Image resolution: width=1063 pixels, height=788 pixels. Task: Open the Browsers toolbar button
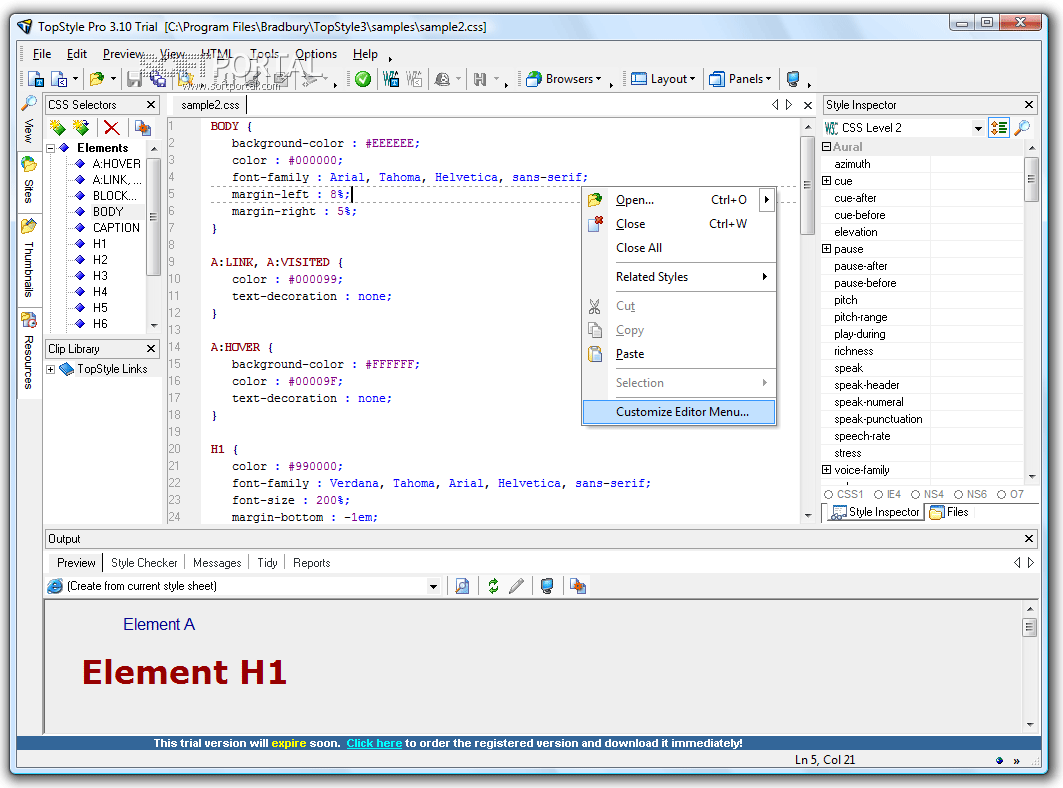click(565, 79)
